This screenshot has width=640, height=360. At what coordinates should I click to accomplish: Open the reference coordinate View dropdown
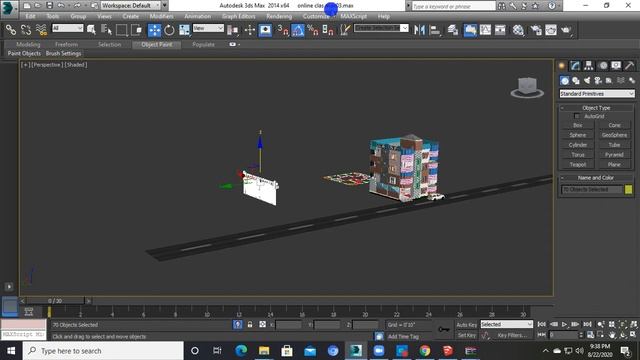208,28
